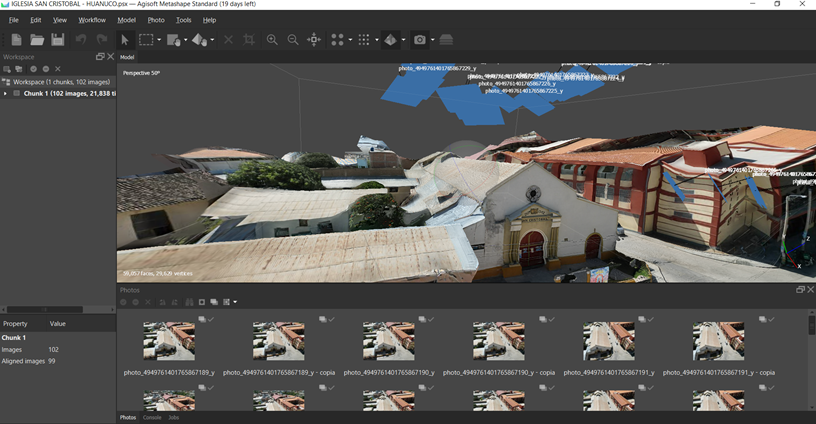The height and width of the screenshot is (424, 816).
Task: Click the Show Aligned Chunks layers icon
Action: click(446, 40)
